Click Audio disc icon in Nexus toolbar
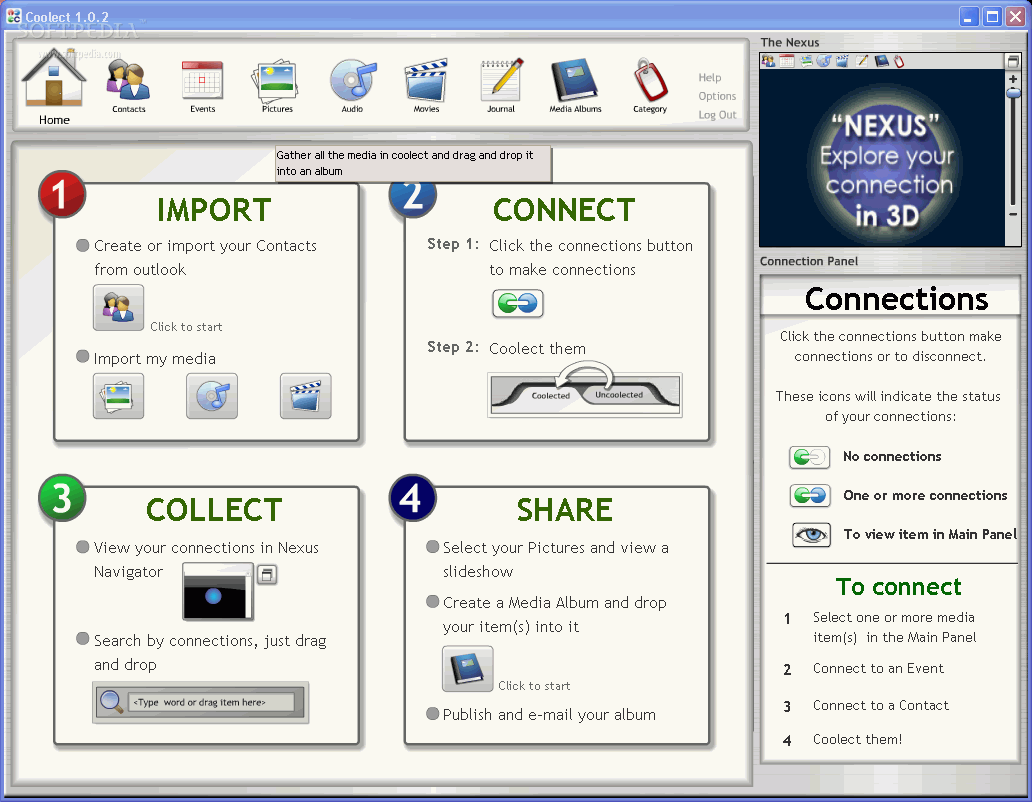This screenshot has width=1032, height=802. (823, 61)
